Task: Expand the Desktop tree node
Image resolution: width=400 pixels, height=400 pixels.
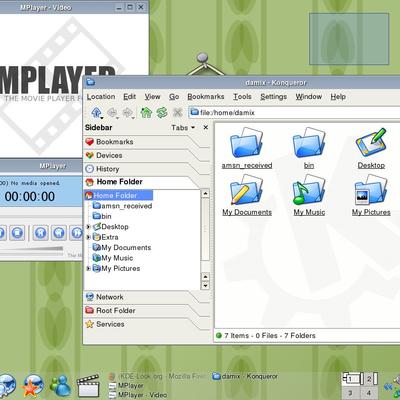Action: coord(88,227)
